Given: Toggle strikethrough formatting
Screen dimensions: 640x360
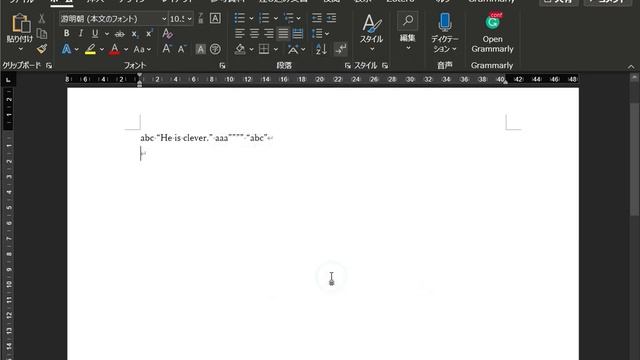Looking at the screenshot, I should (120, 33).
